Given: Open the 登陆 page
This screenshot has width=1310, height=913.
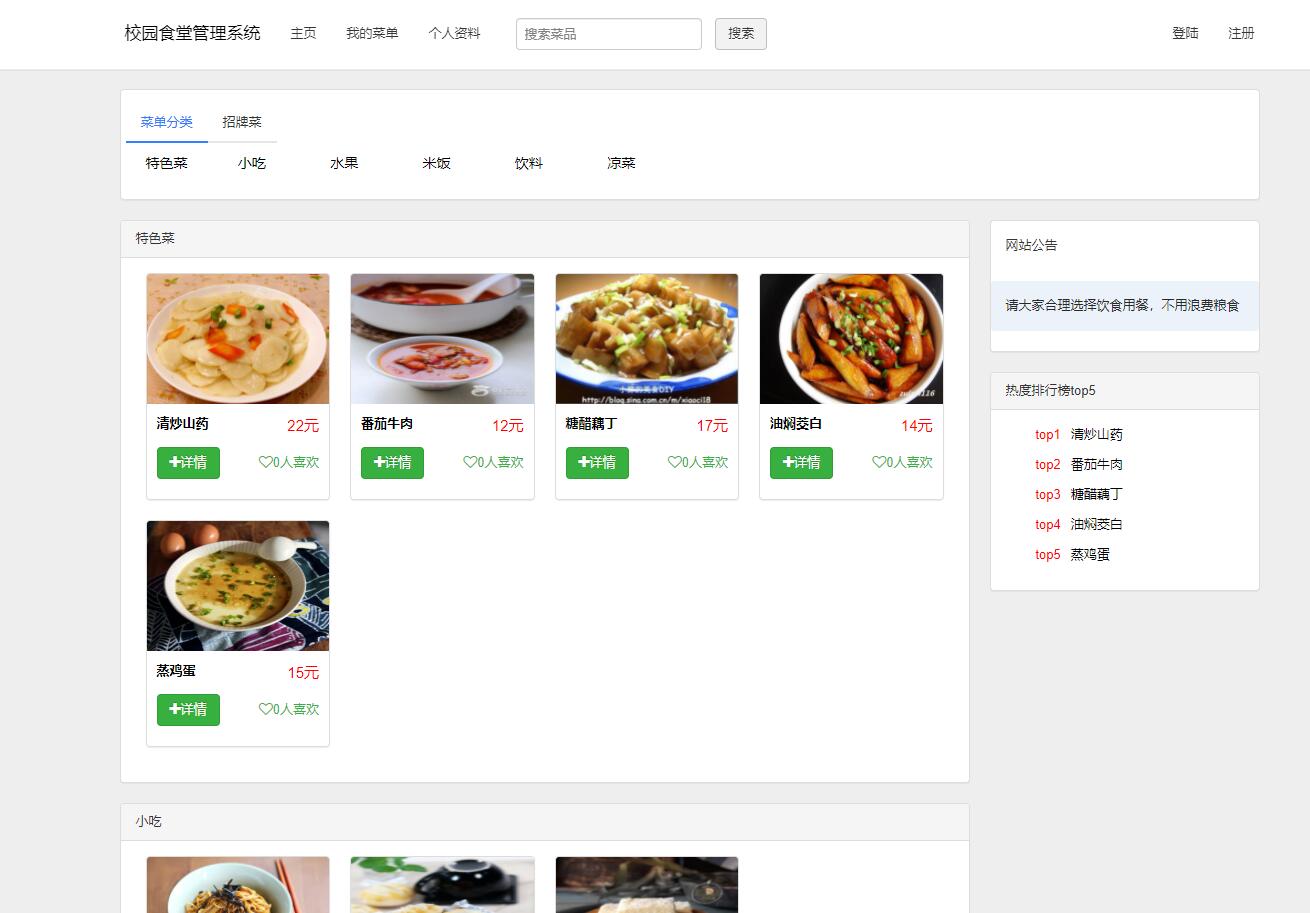Looking at the screenshot, I should [1185, 33].
